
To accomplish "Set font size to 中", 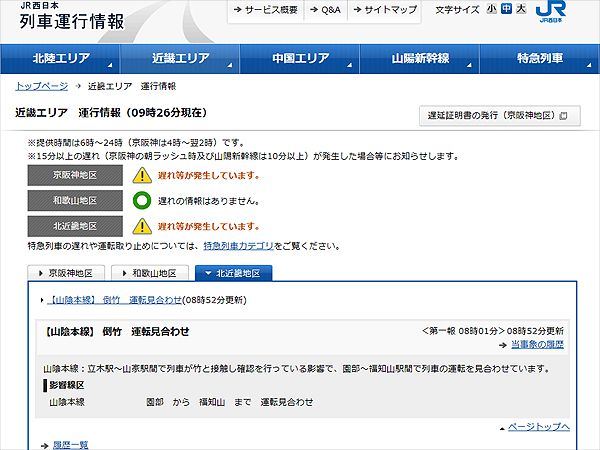I will pos(506,8).
